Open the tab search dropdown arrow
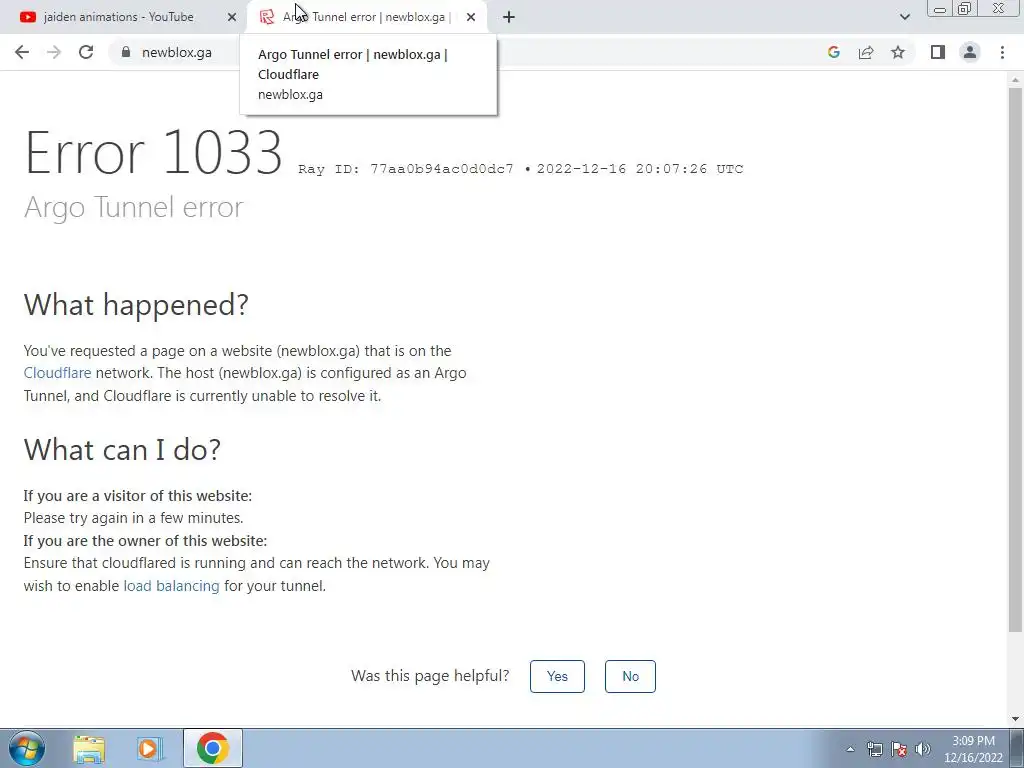 [904, 17]
